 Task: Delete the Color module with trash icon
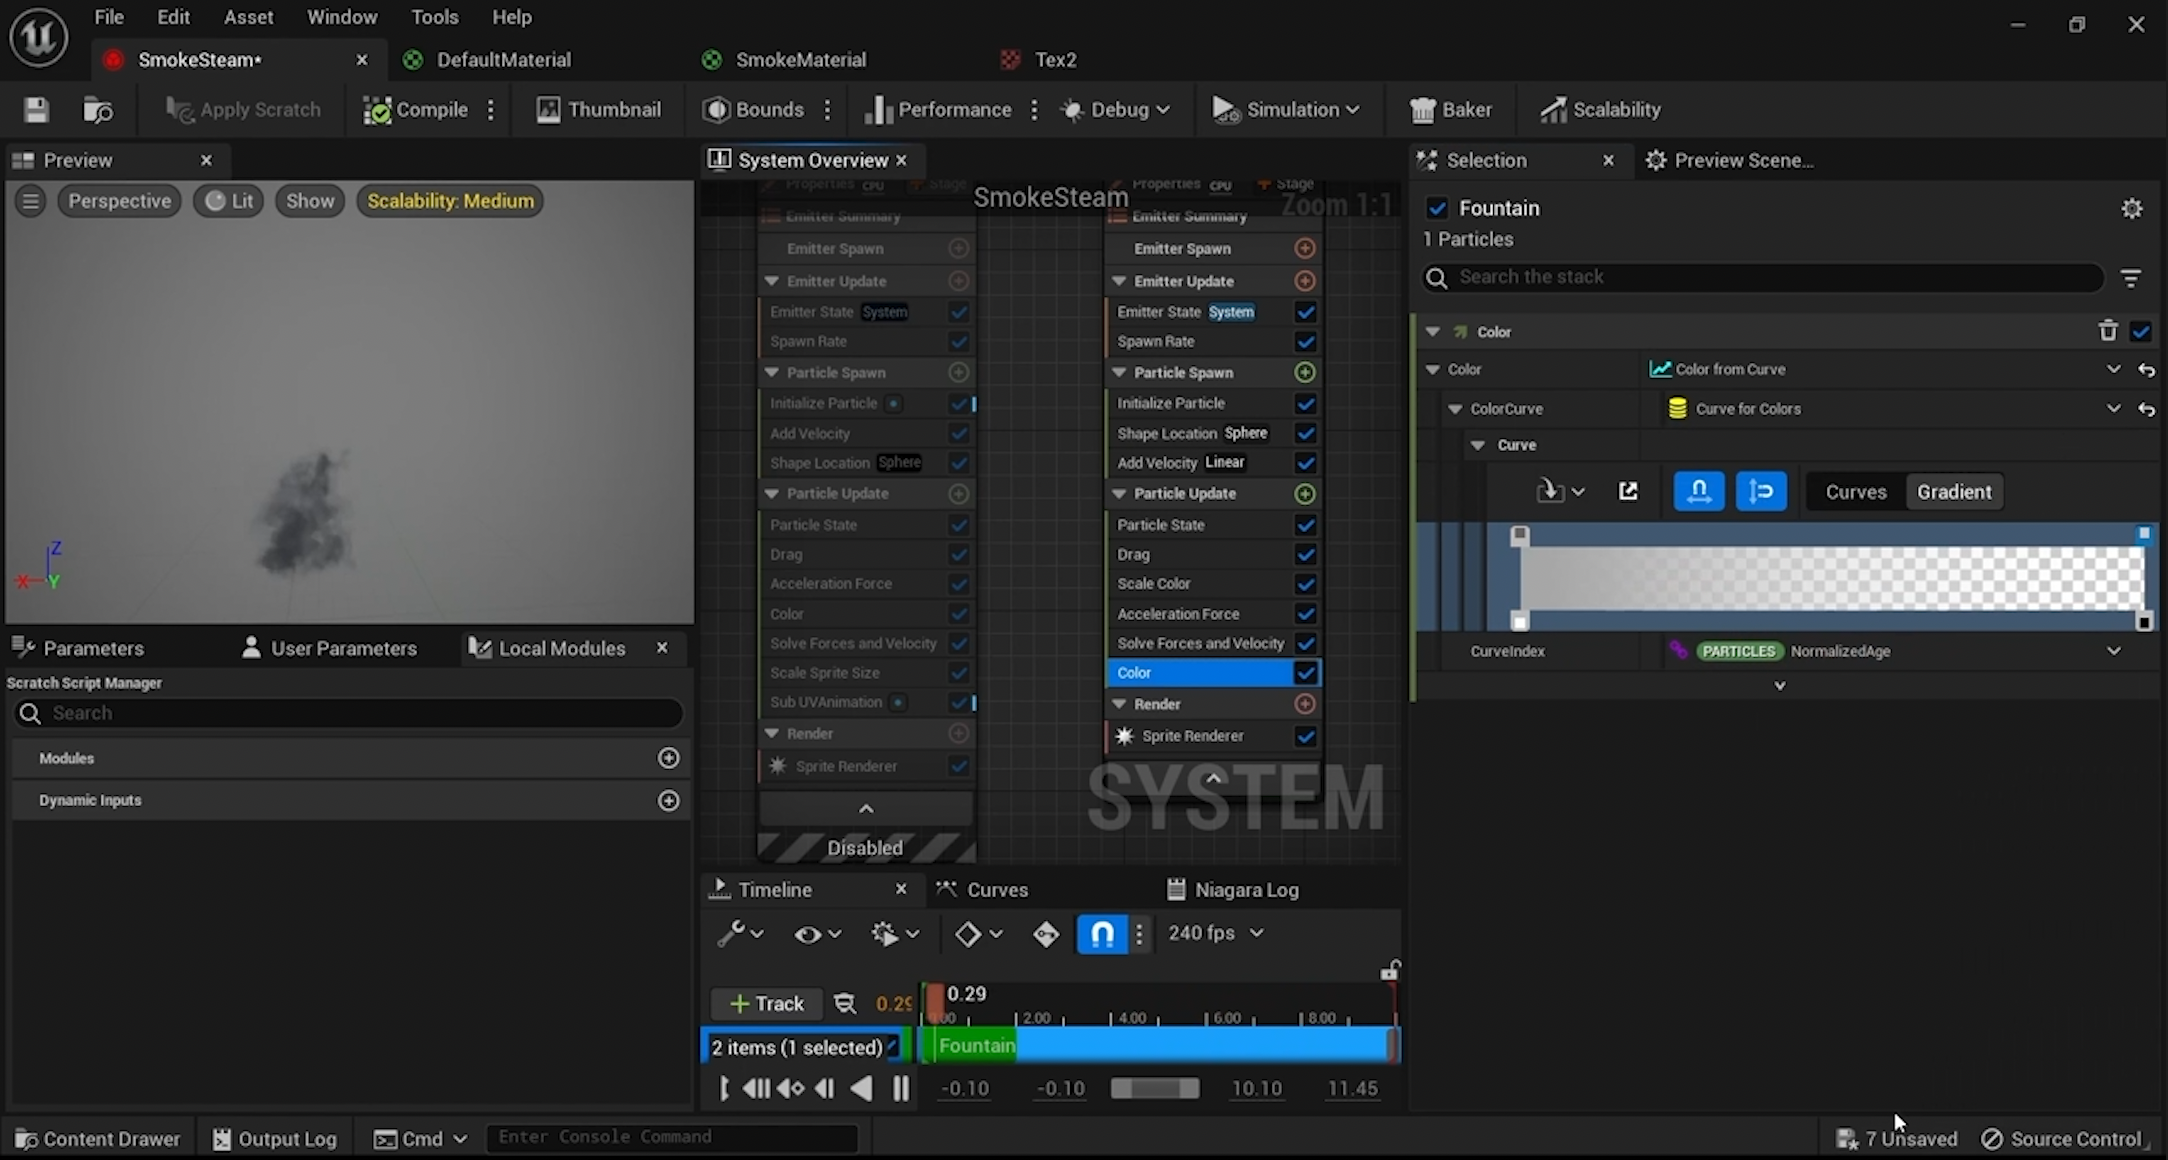pyautogui.click(x=2108, y=331)
